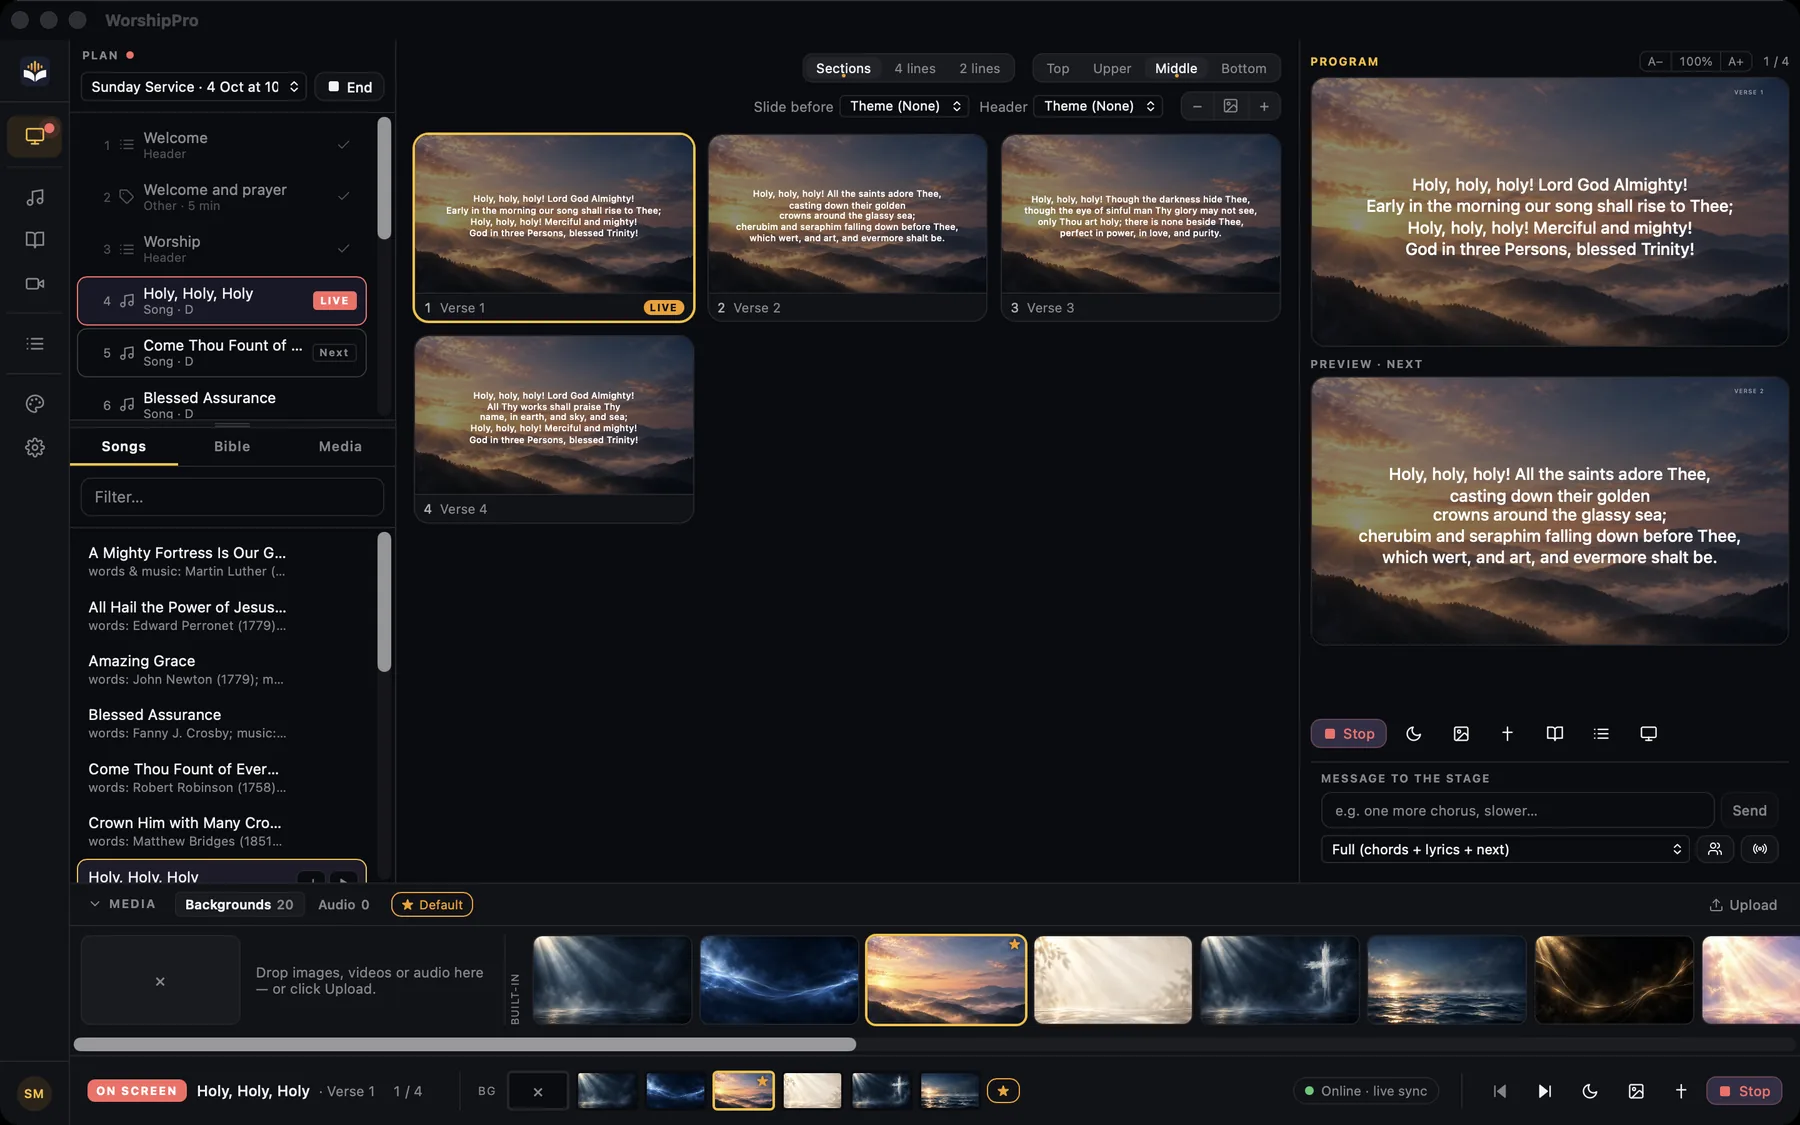The image size is (1800, 1125).
Task: Open the music notes icon in left sidebar
Action: 35,197
